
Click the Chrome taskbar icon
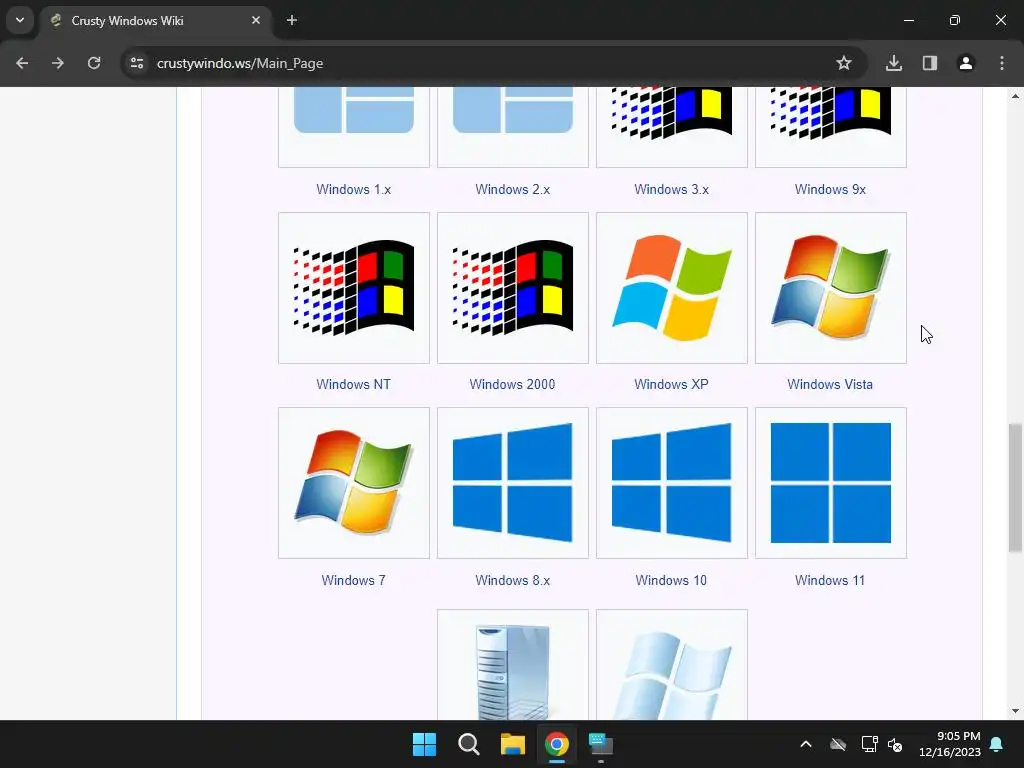click(556, 744)
